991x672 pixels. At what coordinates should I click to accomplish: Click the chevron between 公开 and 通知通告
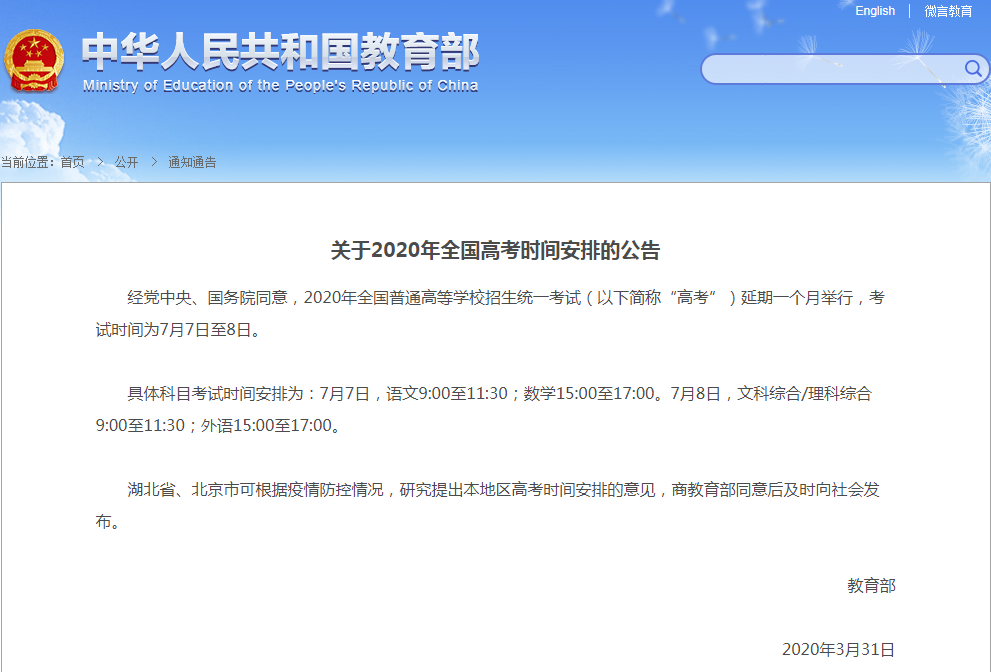(152, 161)
